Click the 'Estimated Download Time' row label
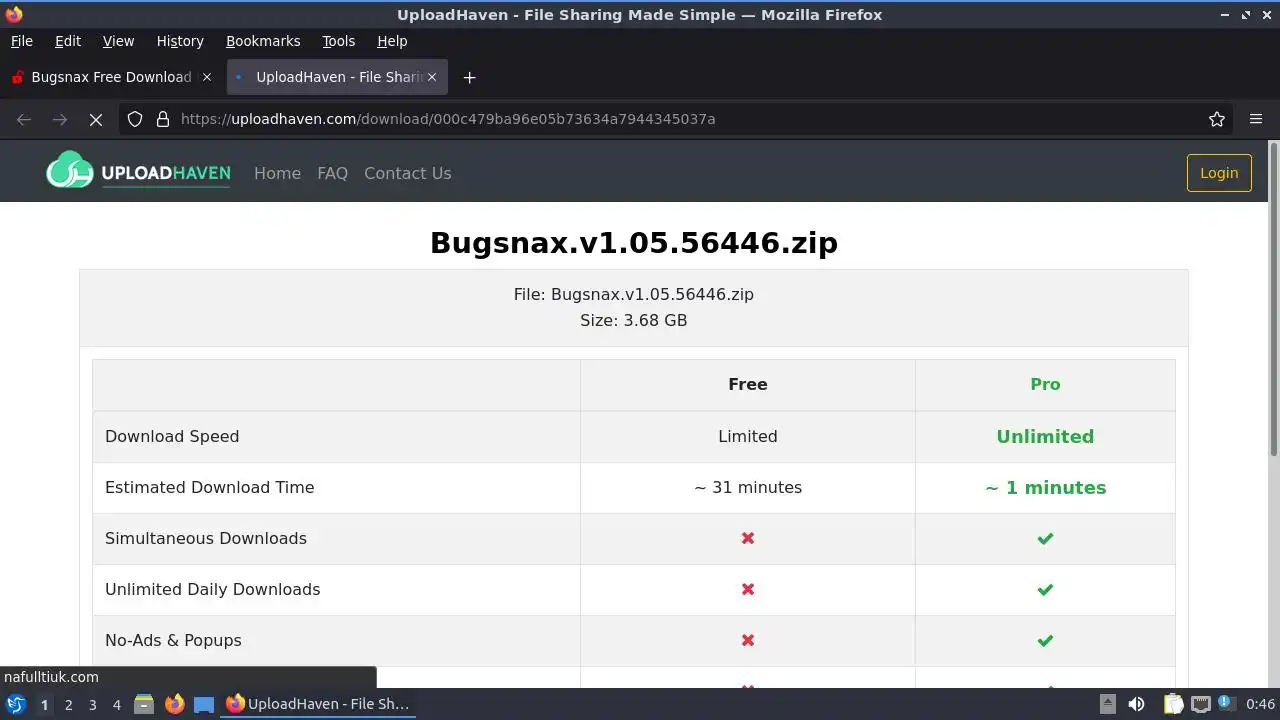 click(210, 487)
